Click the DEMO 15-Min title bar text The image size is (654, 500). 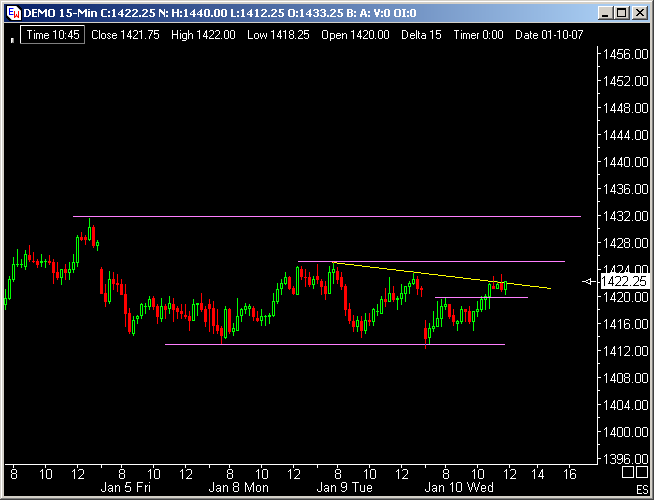[x=220, y=13]
